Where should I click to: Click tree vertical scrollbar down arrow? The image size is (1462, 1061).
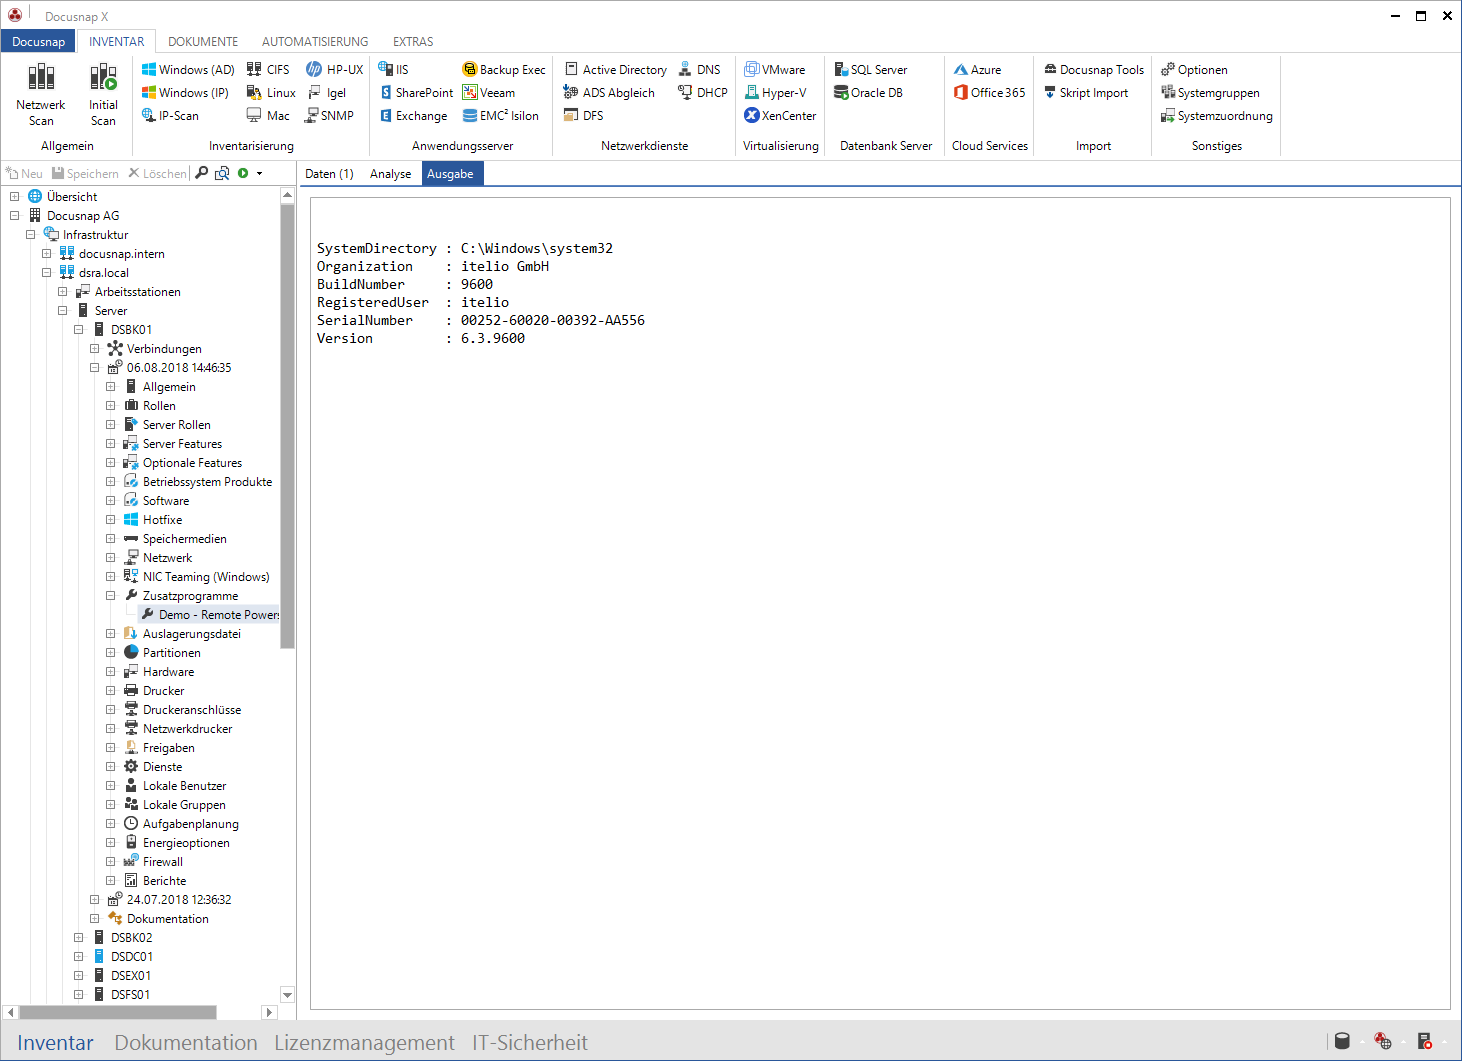point(288,994)
